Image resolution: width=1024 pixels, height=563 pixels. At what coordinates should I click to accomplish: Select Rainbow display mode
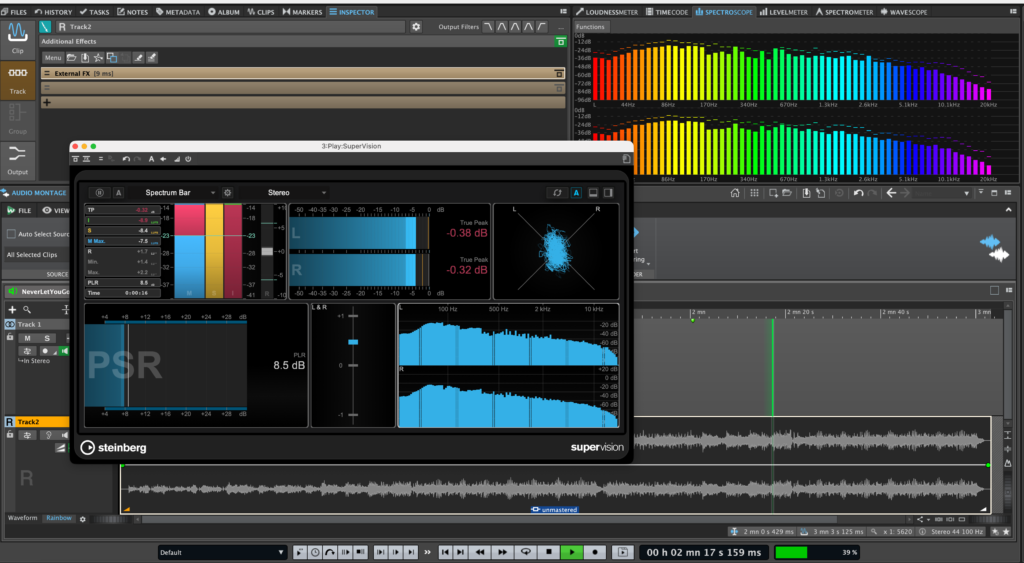pyautogui.click(x=59, y=518)
